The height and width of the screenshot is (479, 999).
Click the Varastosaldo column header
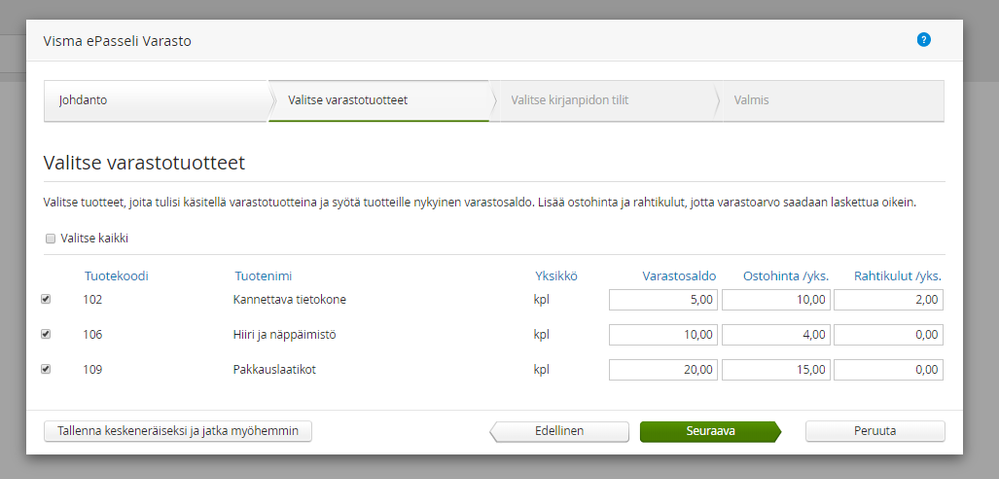pos(679,276)
